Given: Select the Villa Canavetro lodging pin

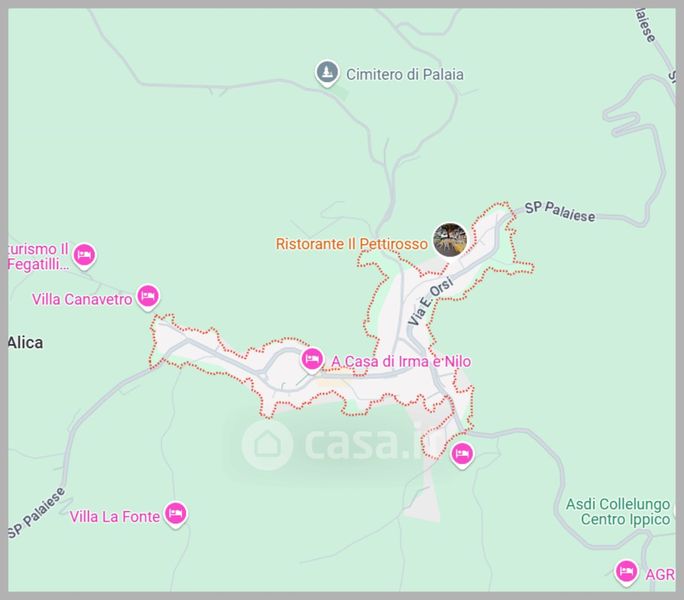Looking at the screenshot, I should click(148, 297).
